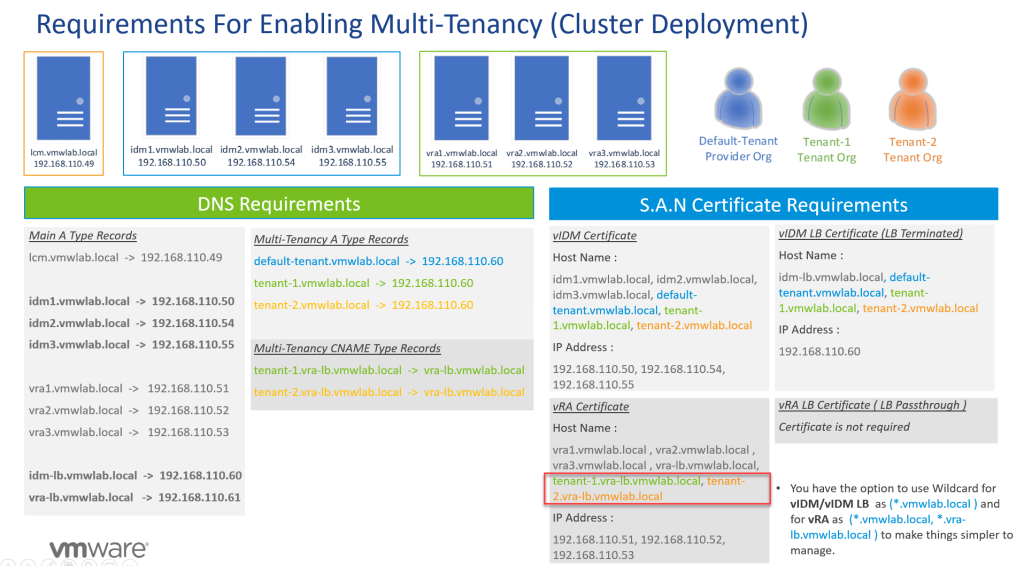Screen dimensions: 1024x566
Task: Click the green DNS Requirements header
Action: [279, 204]
